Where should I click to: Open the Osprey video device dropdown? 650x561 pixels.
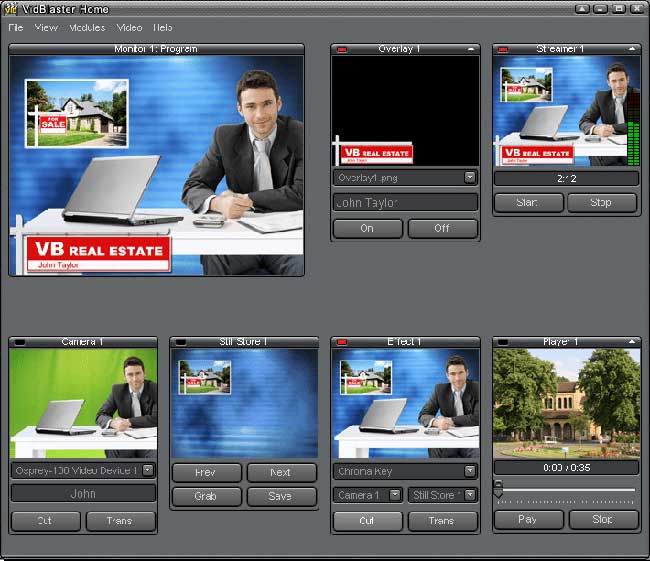(148, 470)
